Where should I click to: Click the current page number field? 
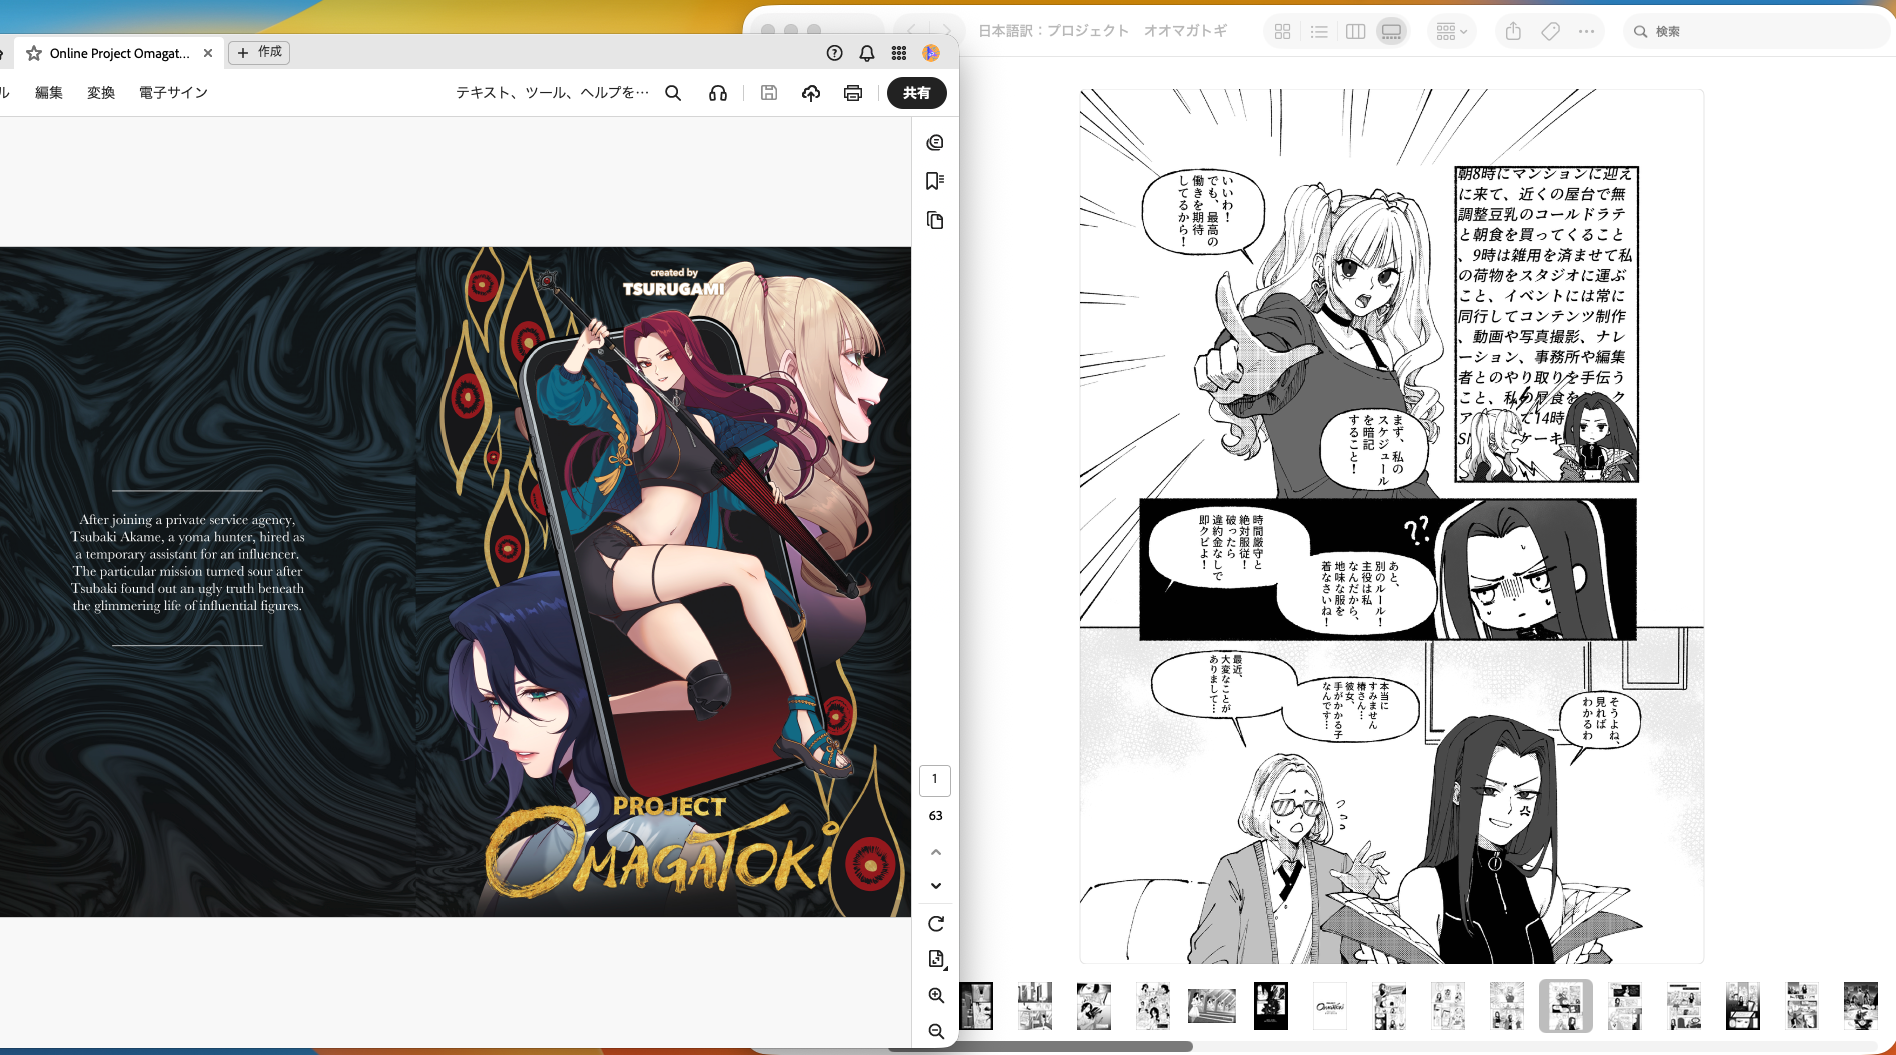[935, 780]
